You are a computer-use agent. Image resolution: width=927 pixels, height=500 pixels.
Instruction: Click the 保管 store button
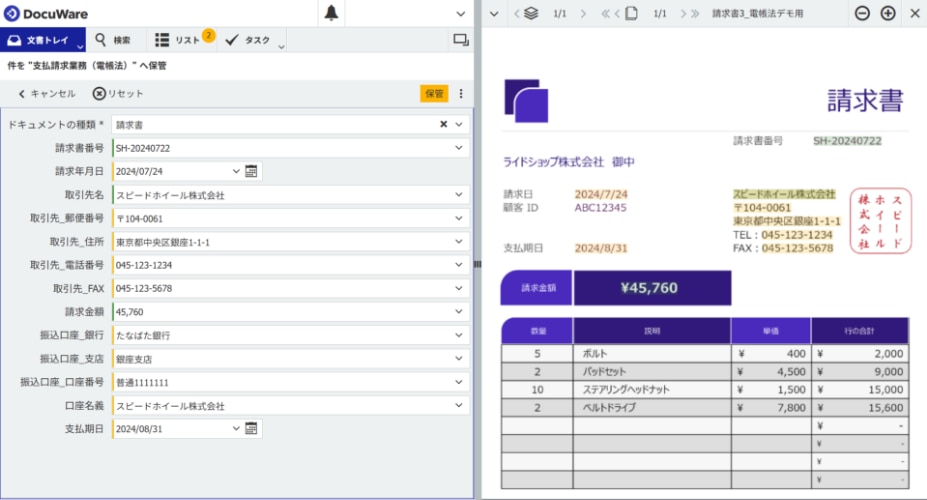coord(434,94)
